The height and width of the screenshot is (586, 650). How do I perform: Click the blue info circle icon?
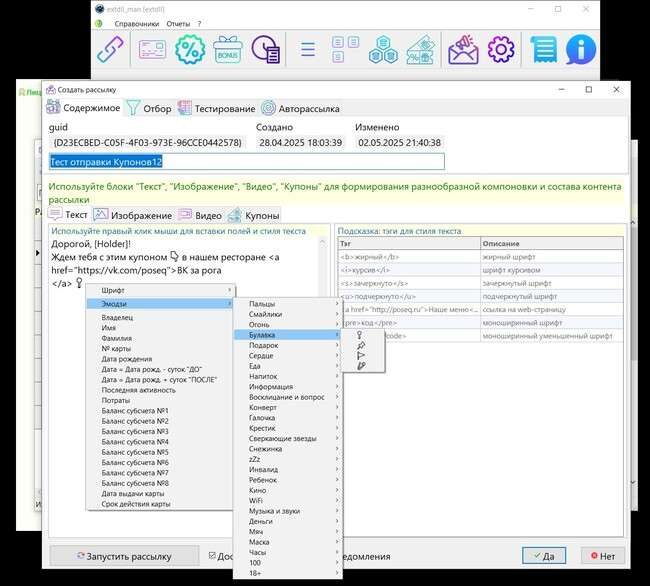click(x=581, y=49)
